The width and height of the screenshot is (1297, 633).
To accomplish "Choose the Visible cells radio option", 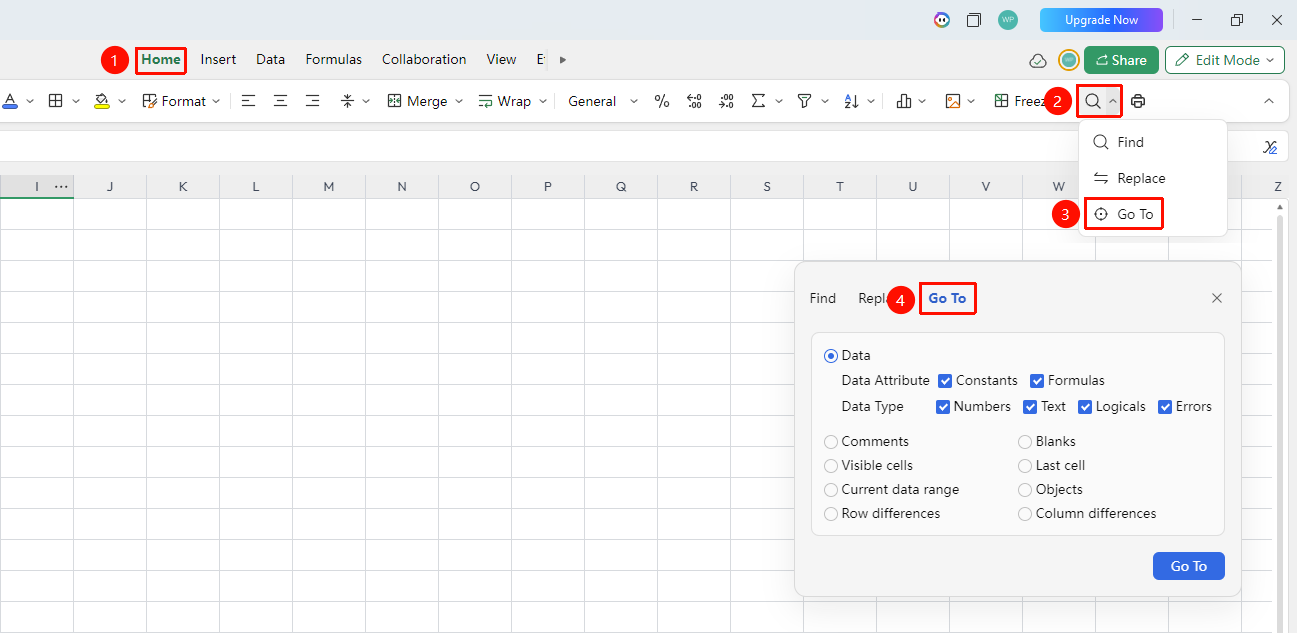I will click(x=831, y=466).
